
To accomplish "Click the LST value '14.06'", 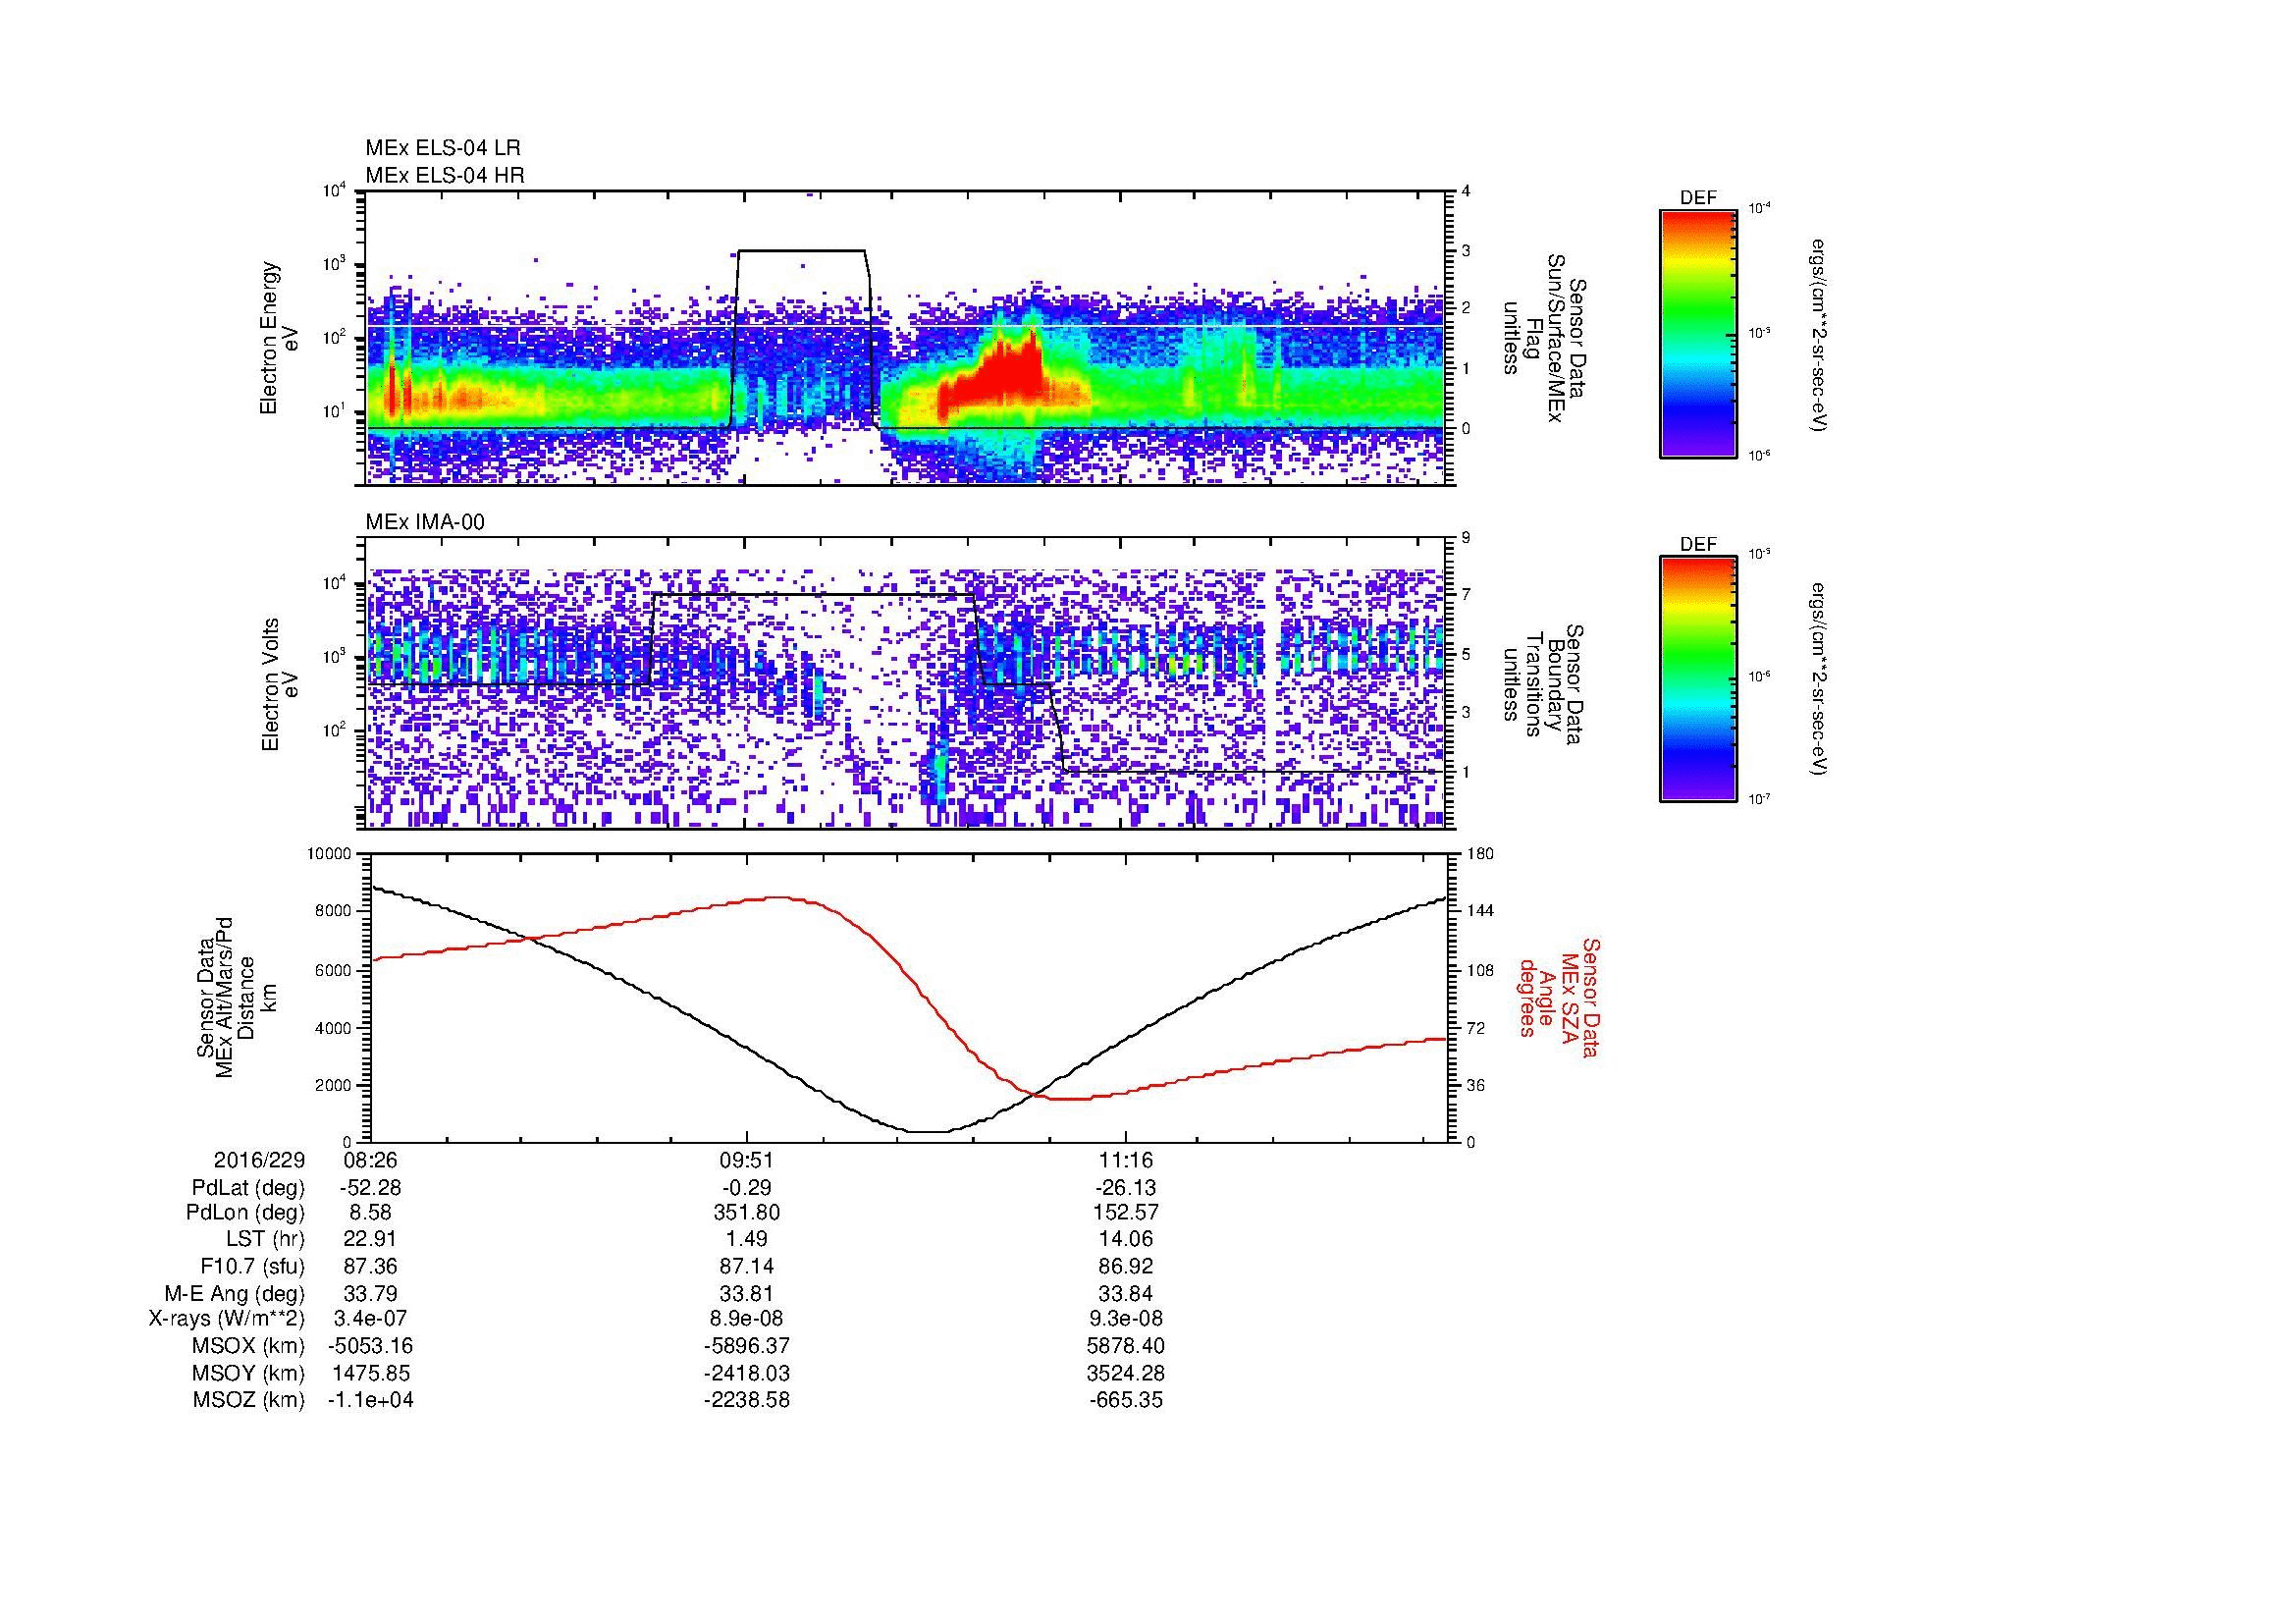I will [x=1126, y=1239].
